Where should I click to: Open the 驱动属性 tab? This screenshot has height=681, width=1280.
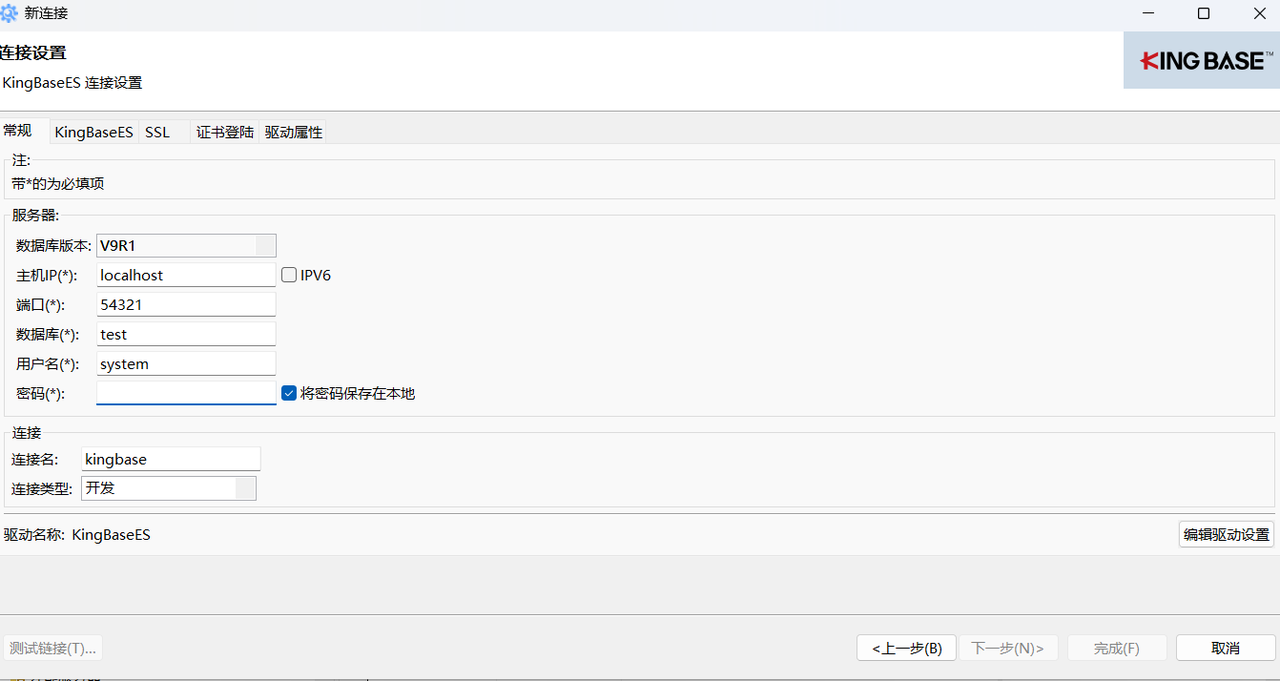tap(293, 132)
